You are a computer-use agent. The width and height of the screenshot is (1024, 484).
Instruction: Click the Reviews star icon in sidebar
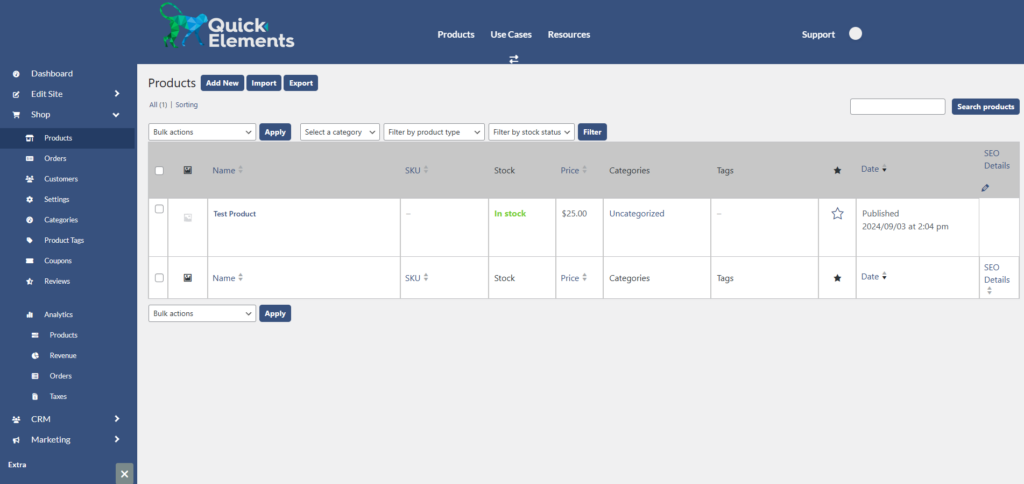[x=29, y=282]
